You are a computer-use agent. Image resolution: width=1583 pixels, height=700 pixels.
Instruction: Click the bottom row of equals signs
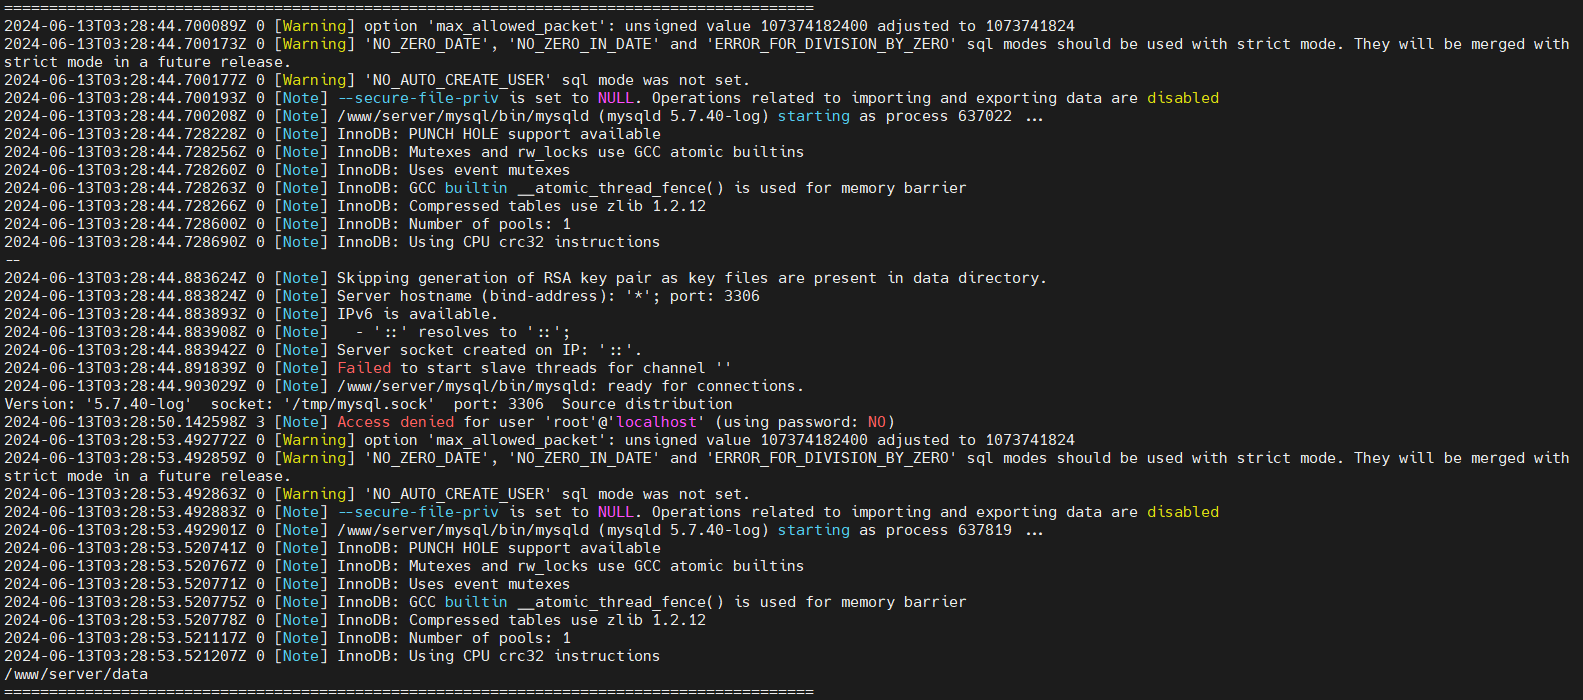point(409,692)
